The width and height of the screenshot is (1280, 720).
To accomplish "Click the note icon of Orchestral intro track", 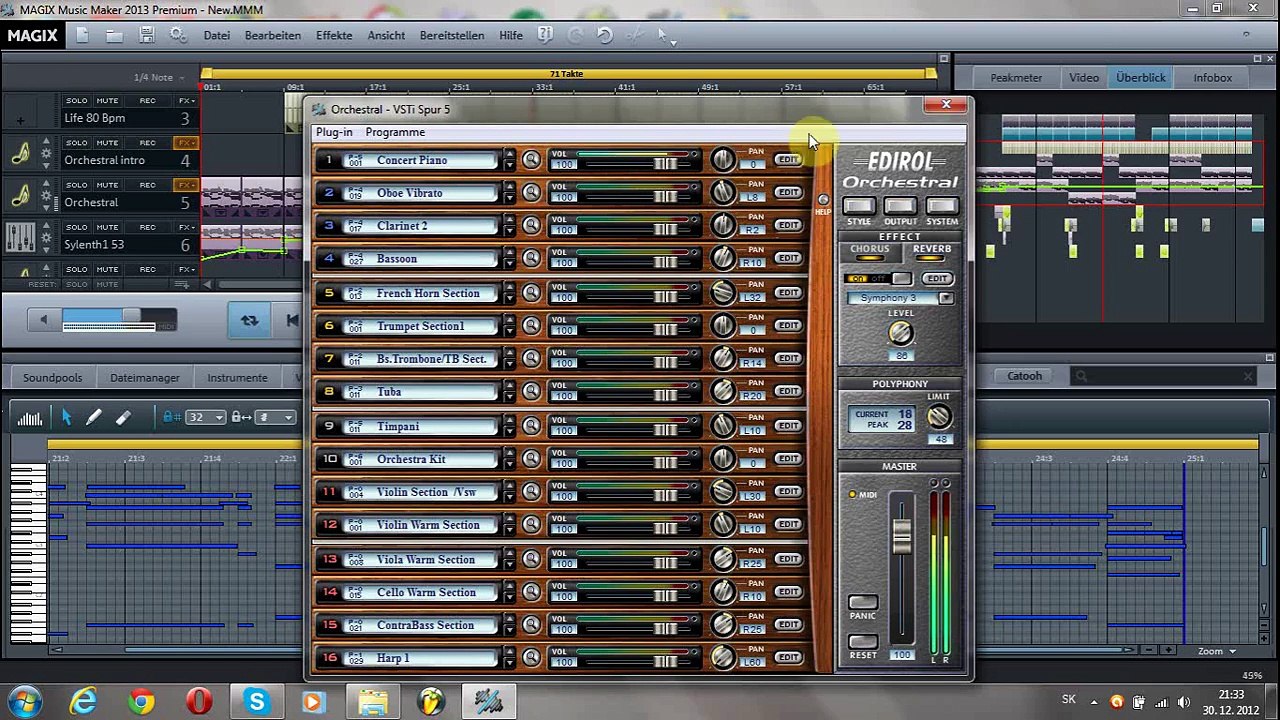I will (20, 153).
